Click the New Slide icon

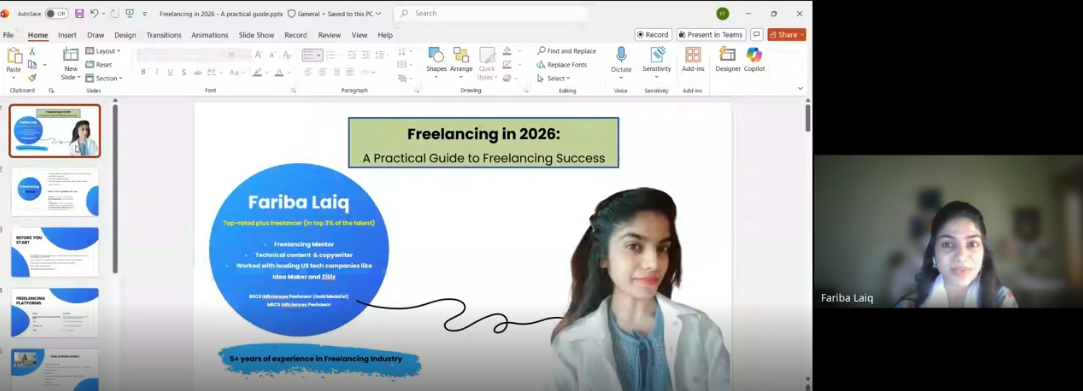point(70,55)
